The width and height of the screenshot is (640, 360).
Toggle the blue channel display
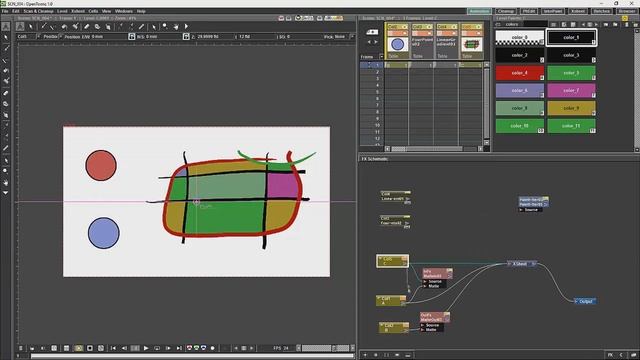pyautogui.click(x=204, y=348)
